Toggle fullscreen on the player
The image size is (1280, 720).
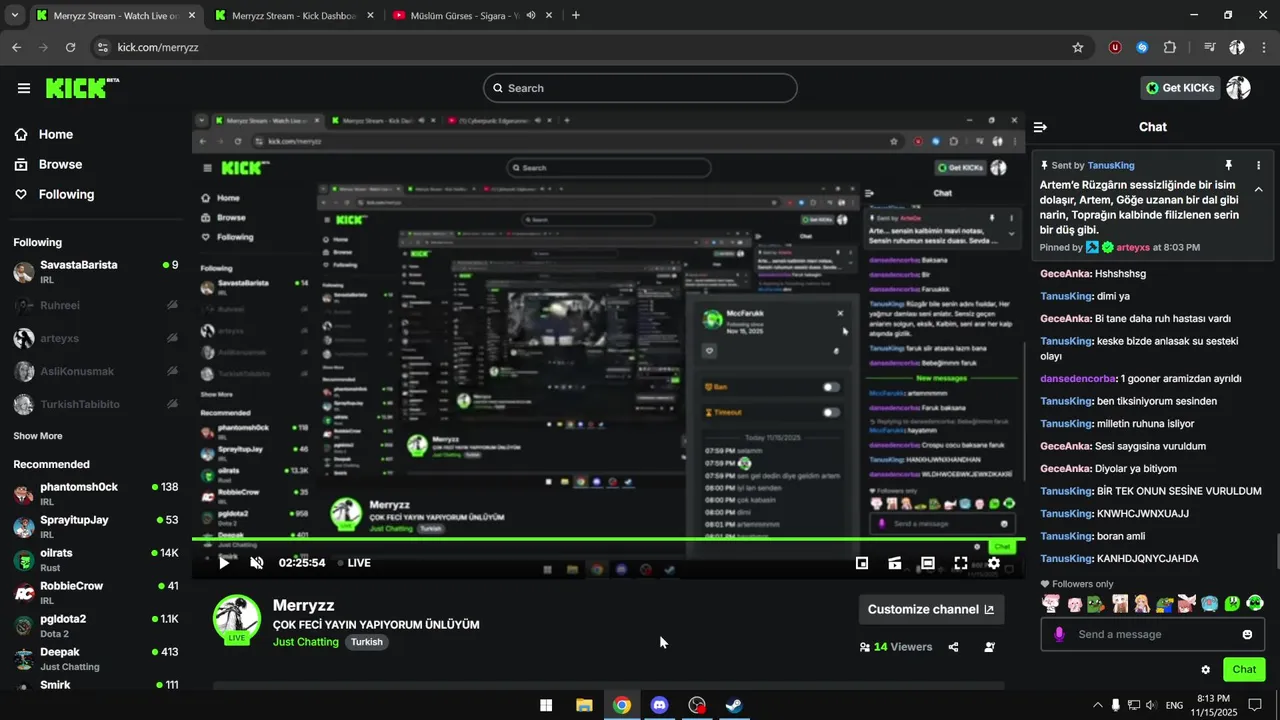click(x=961, y=563)
